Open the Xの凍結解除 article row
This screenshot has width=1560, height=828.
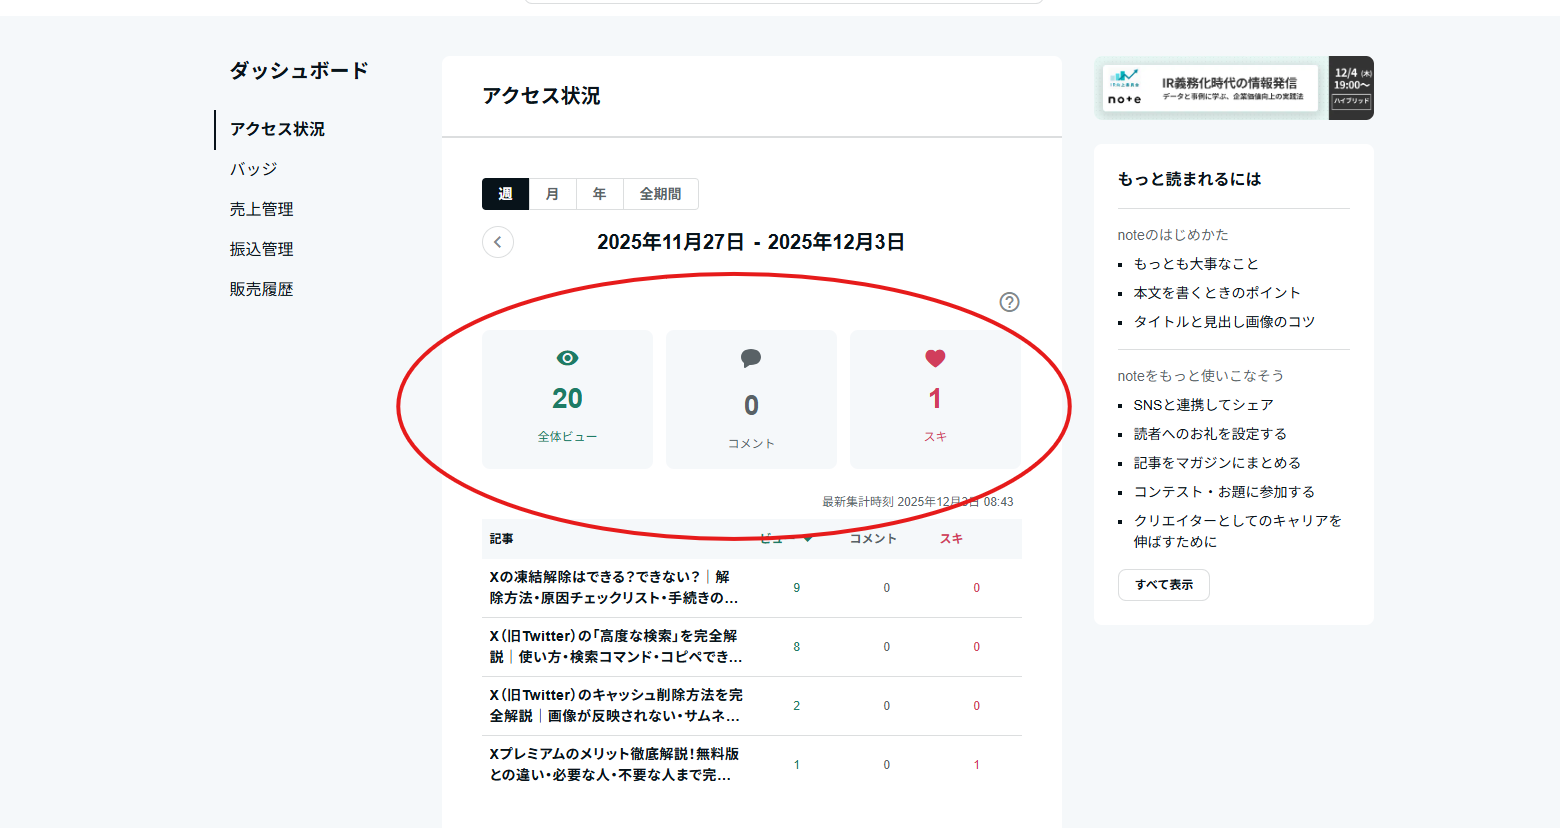tap(614, 588)
